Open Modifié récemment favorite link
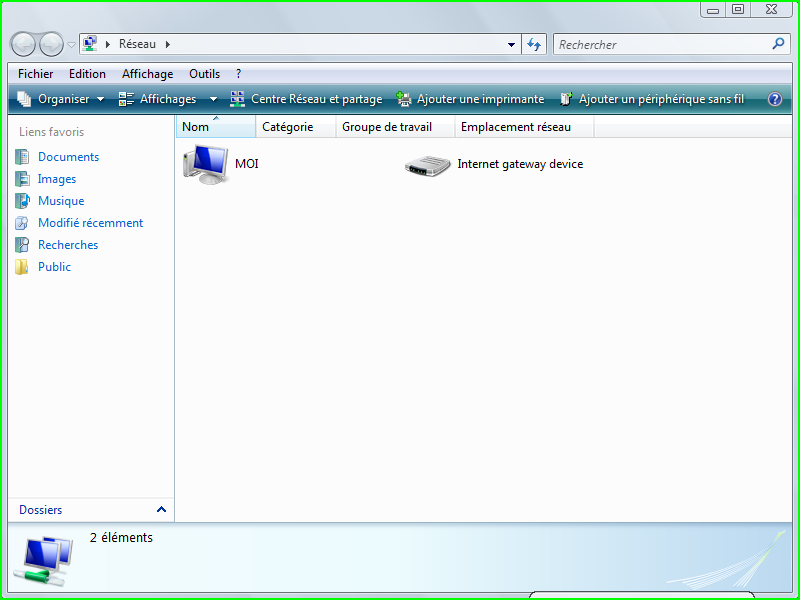800x600 pixels. pyautogui.click(x=90, y=222)
